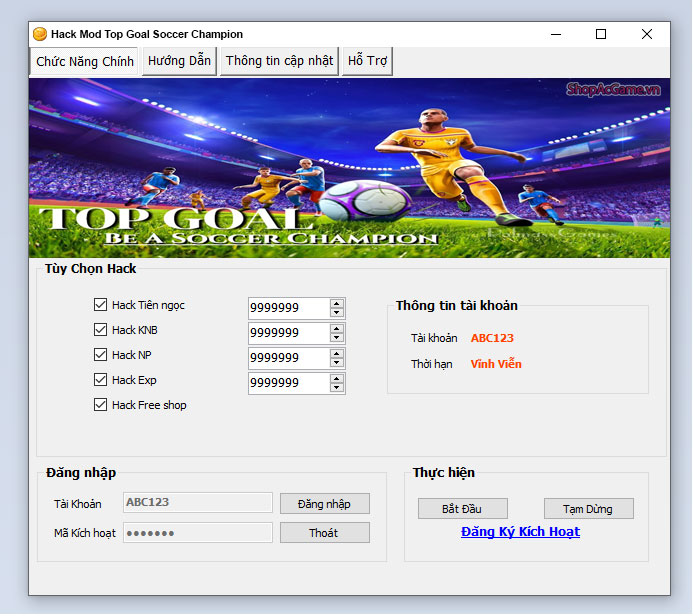Decrease Hack NP value with down arrow
Viewport: 693px width, 616px height.
click(x=337, y=362)
